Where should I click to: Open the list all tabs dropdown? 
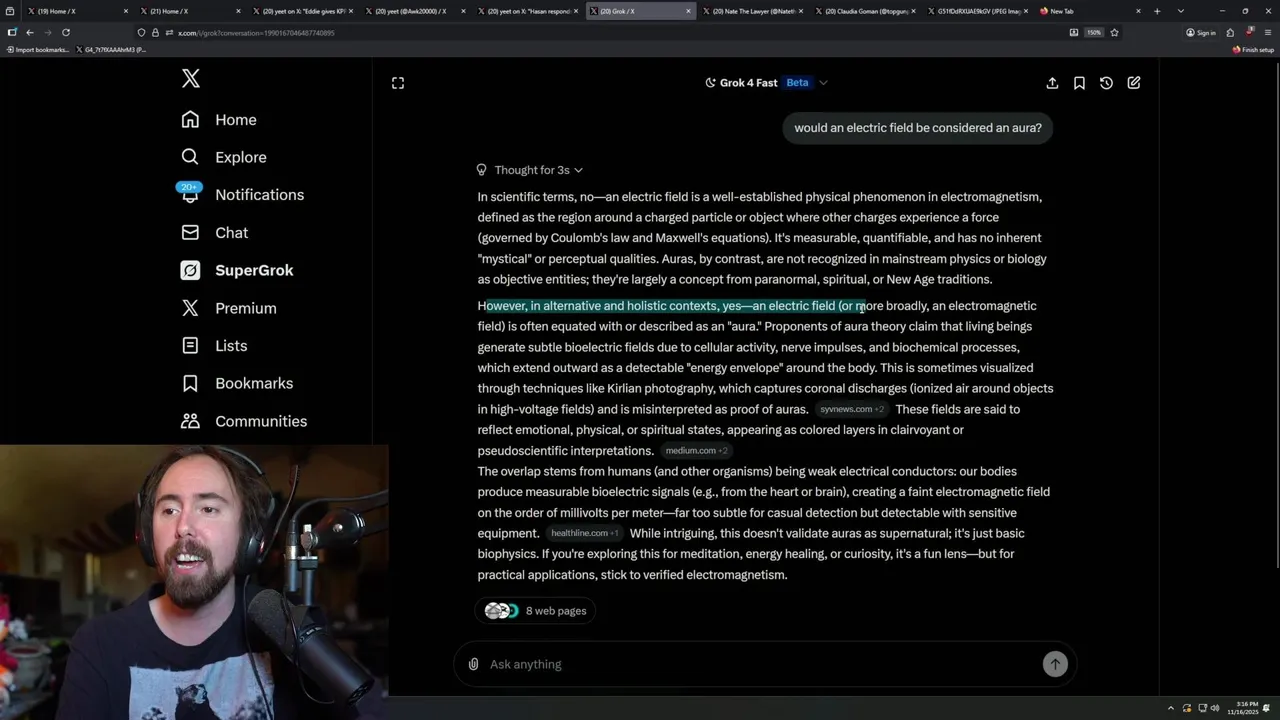click(x=1181, y=11)
